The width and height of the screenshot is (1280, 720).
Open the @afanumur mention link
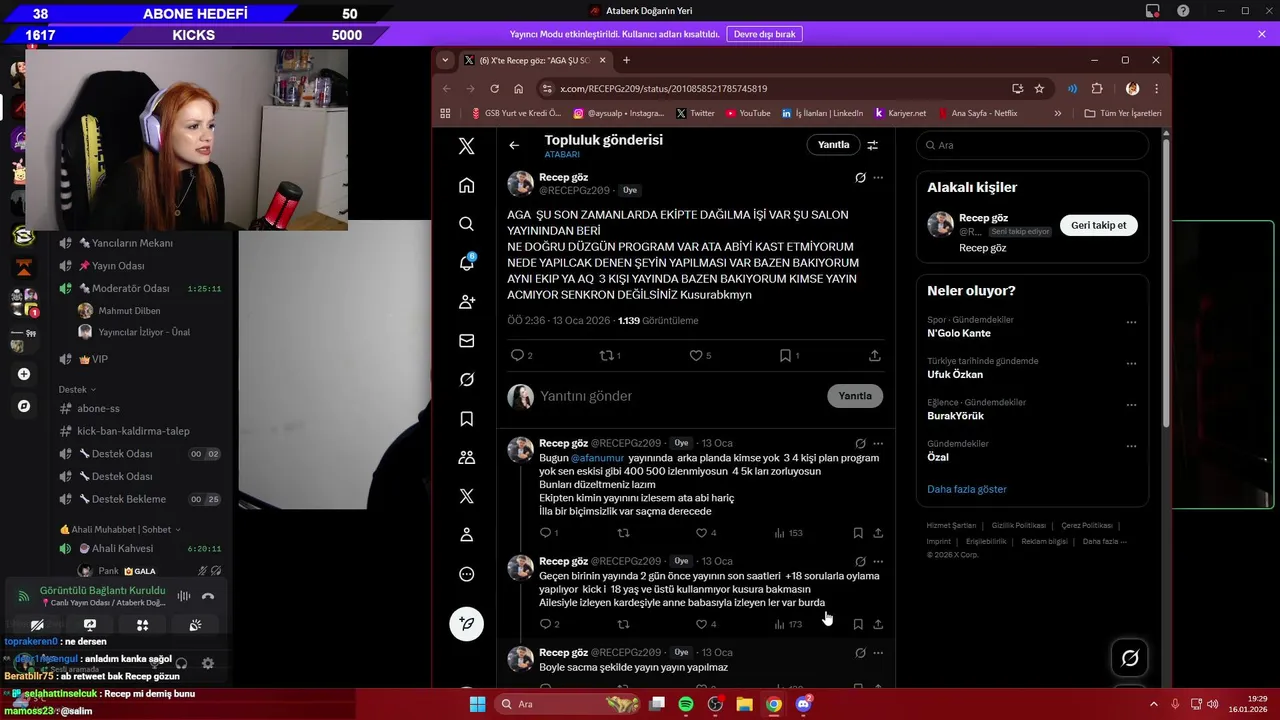click(x=598, y=458)
